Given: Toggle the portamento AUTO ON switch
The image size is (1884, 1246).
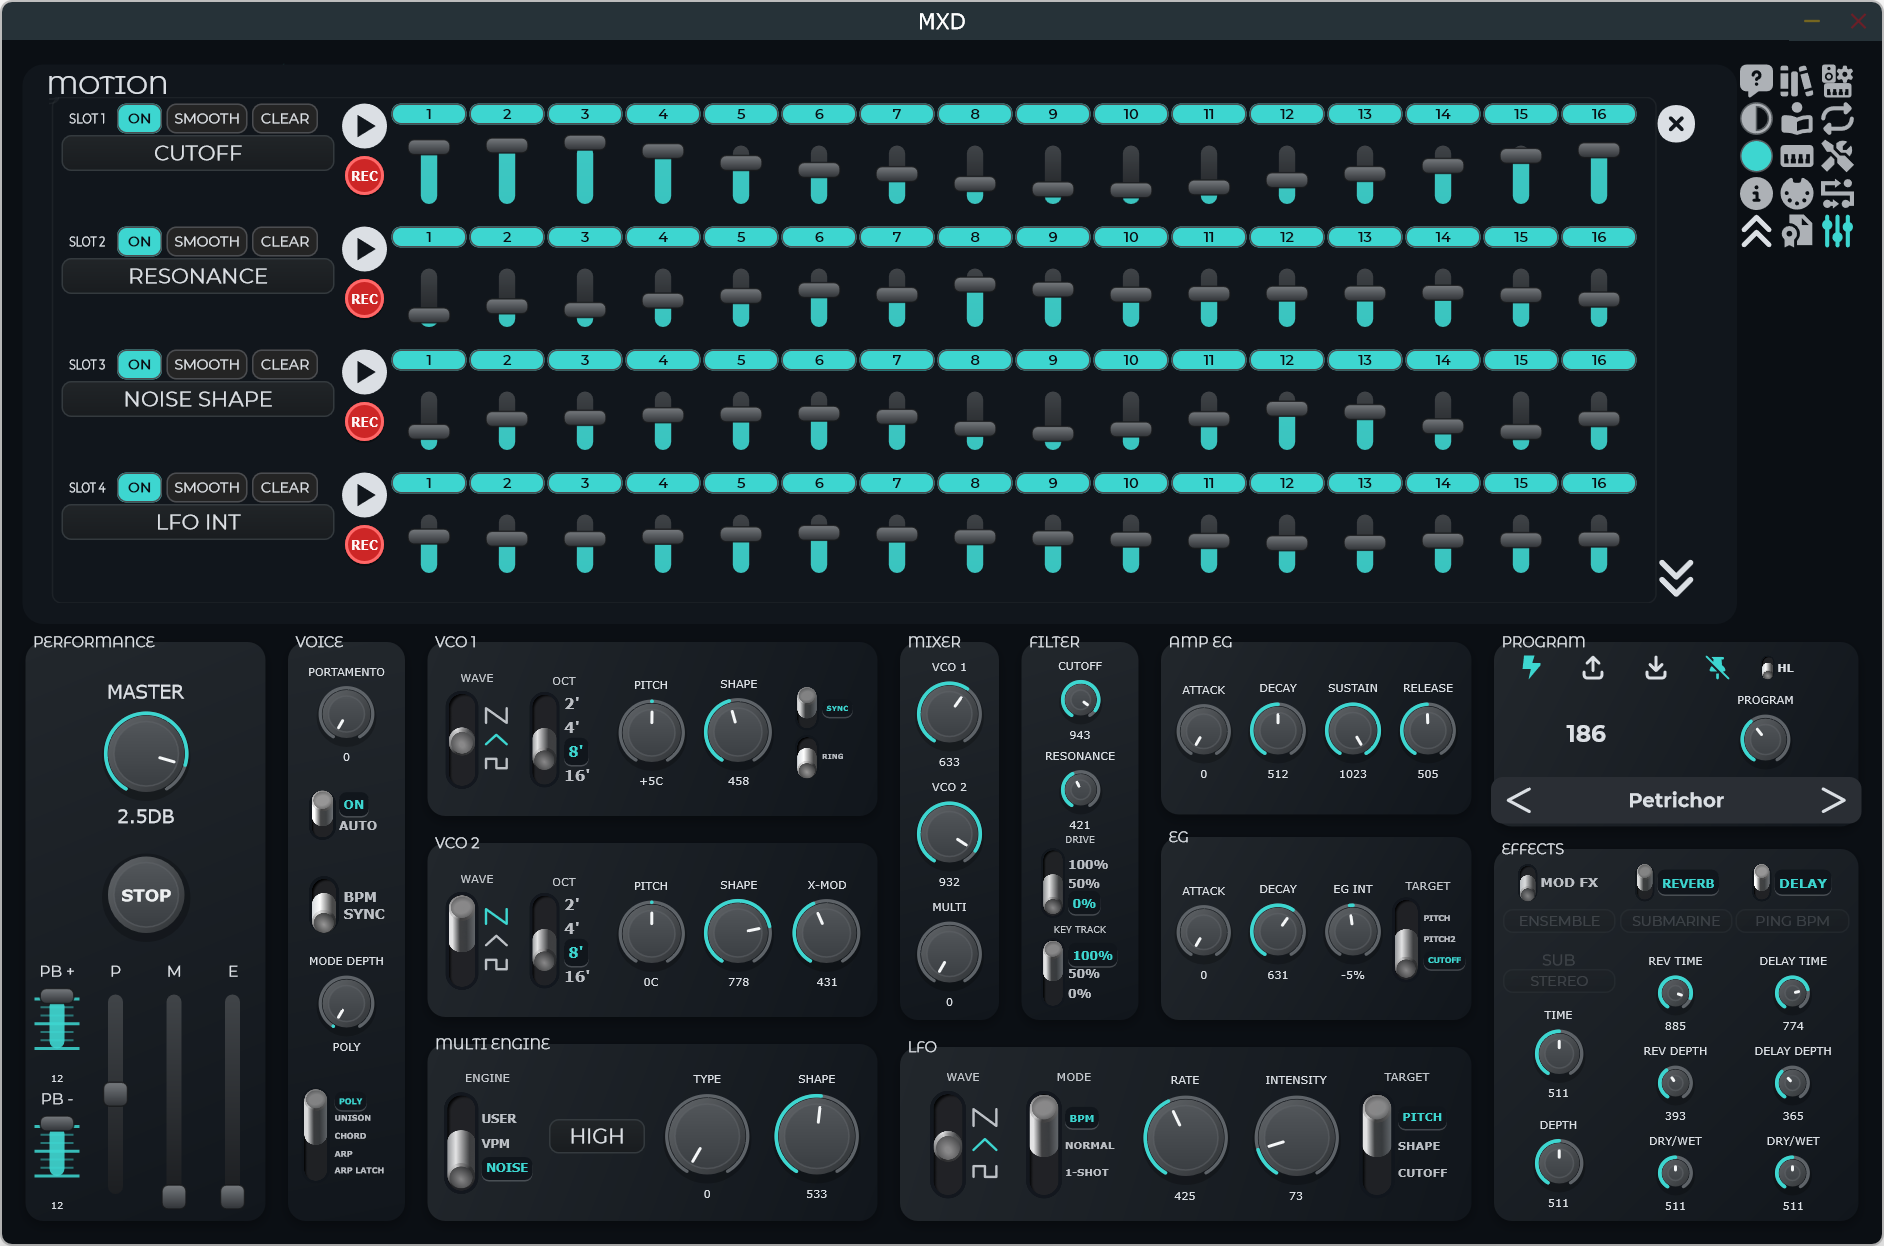Looking at the screenshot, I should [322, 812].
